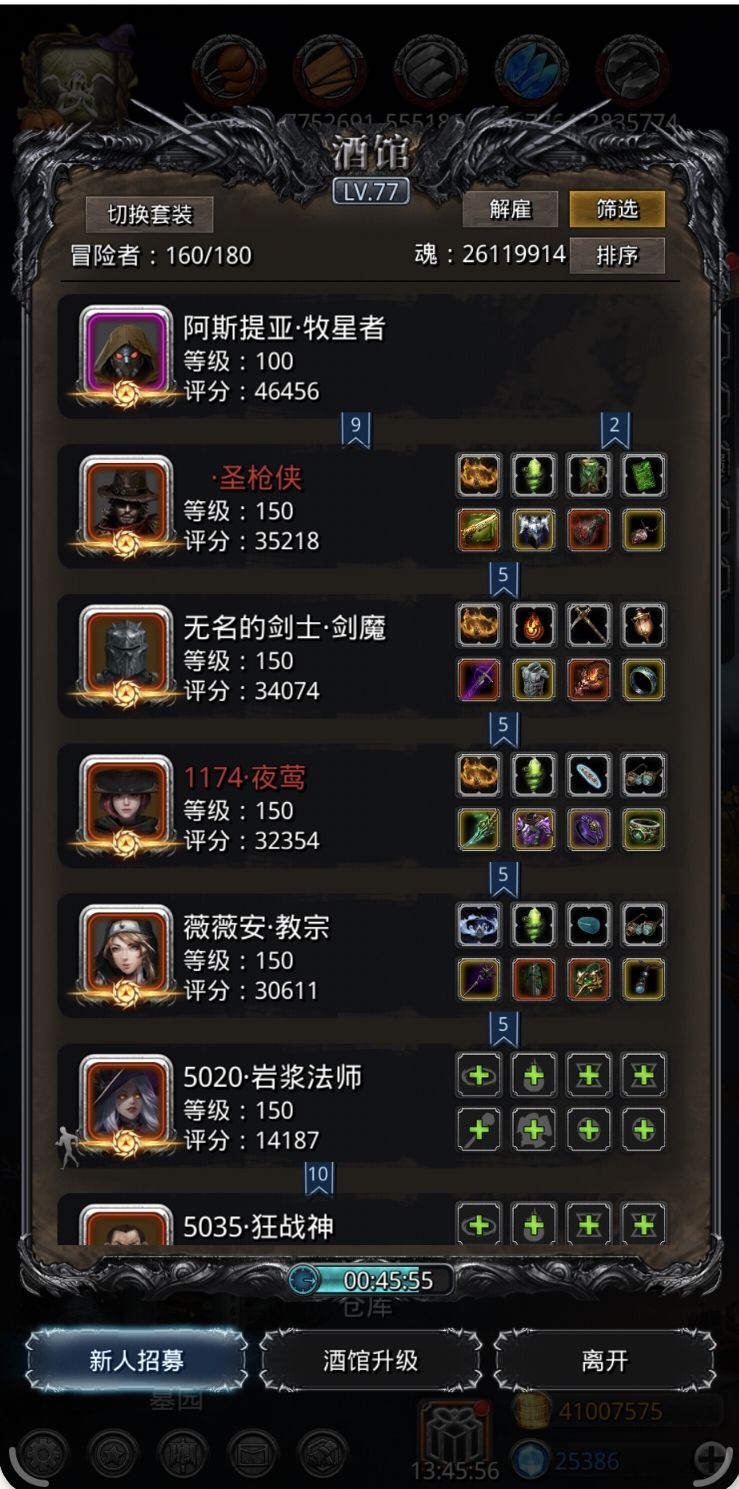The height and width of the screenshot is (1489, 739).
Task: Click 薇薇安·教宗's blue vortex skill icon
Action: click(479, 926)
